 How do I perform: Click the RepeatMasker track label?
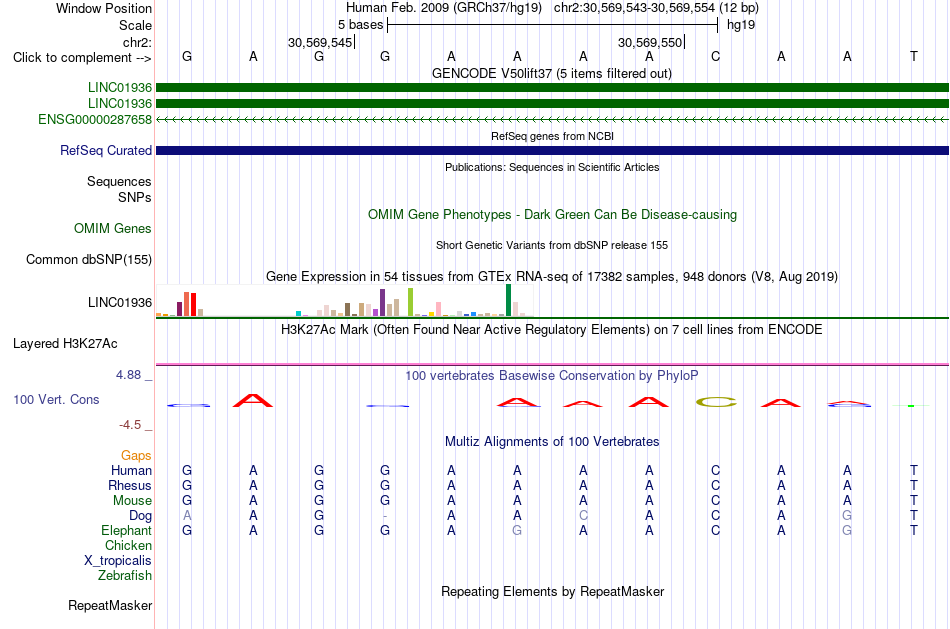pos(110,605)
